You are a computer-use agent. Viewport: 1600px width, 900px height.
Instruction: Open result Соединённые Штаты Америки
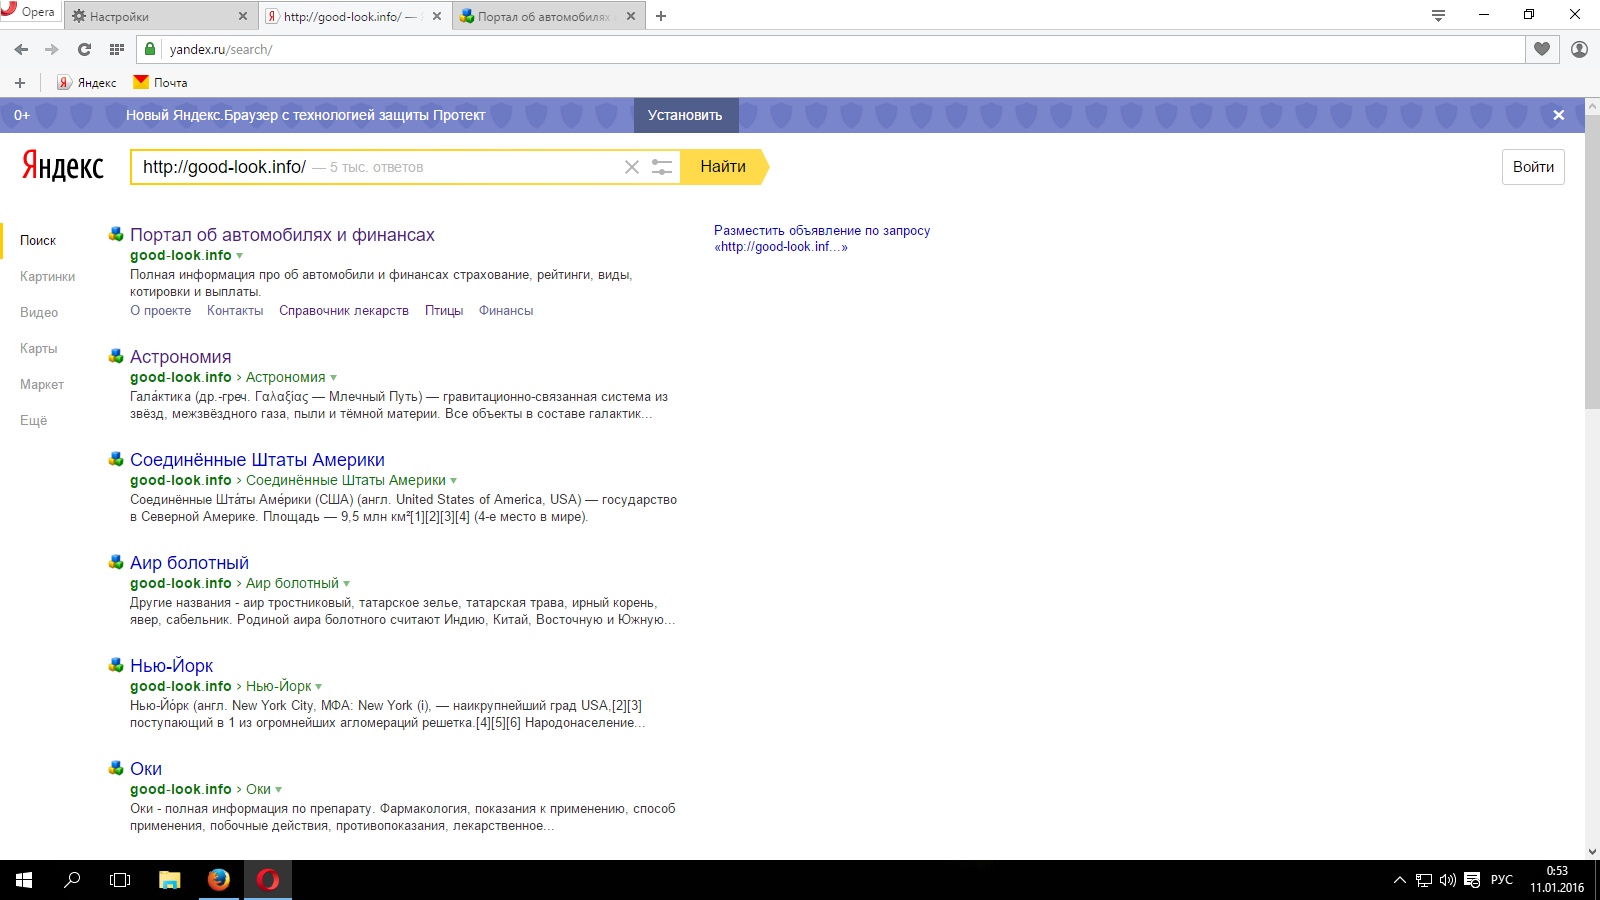pyautogui.click(x=257, y=460)
